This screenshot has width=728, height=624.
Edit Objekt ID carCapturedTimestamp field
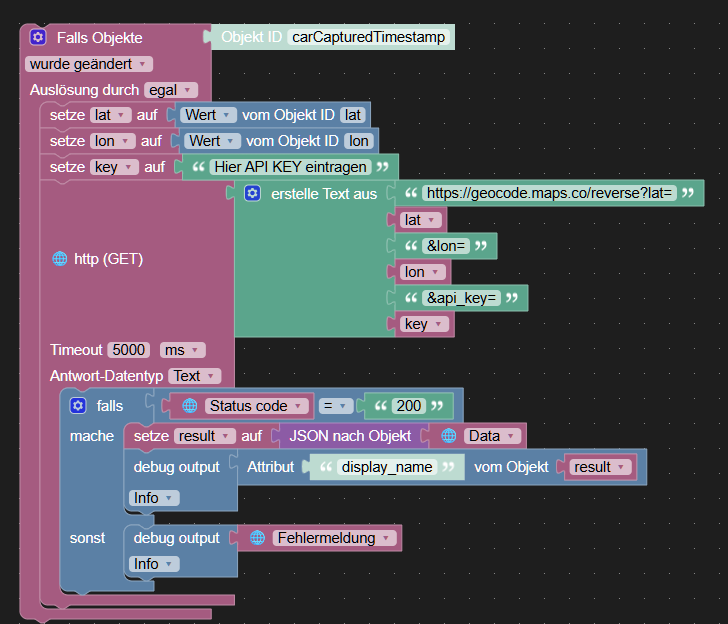[x=369, y=37]
